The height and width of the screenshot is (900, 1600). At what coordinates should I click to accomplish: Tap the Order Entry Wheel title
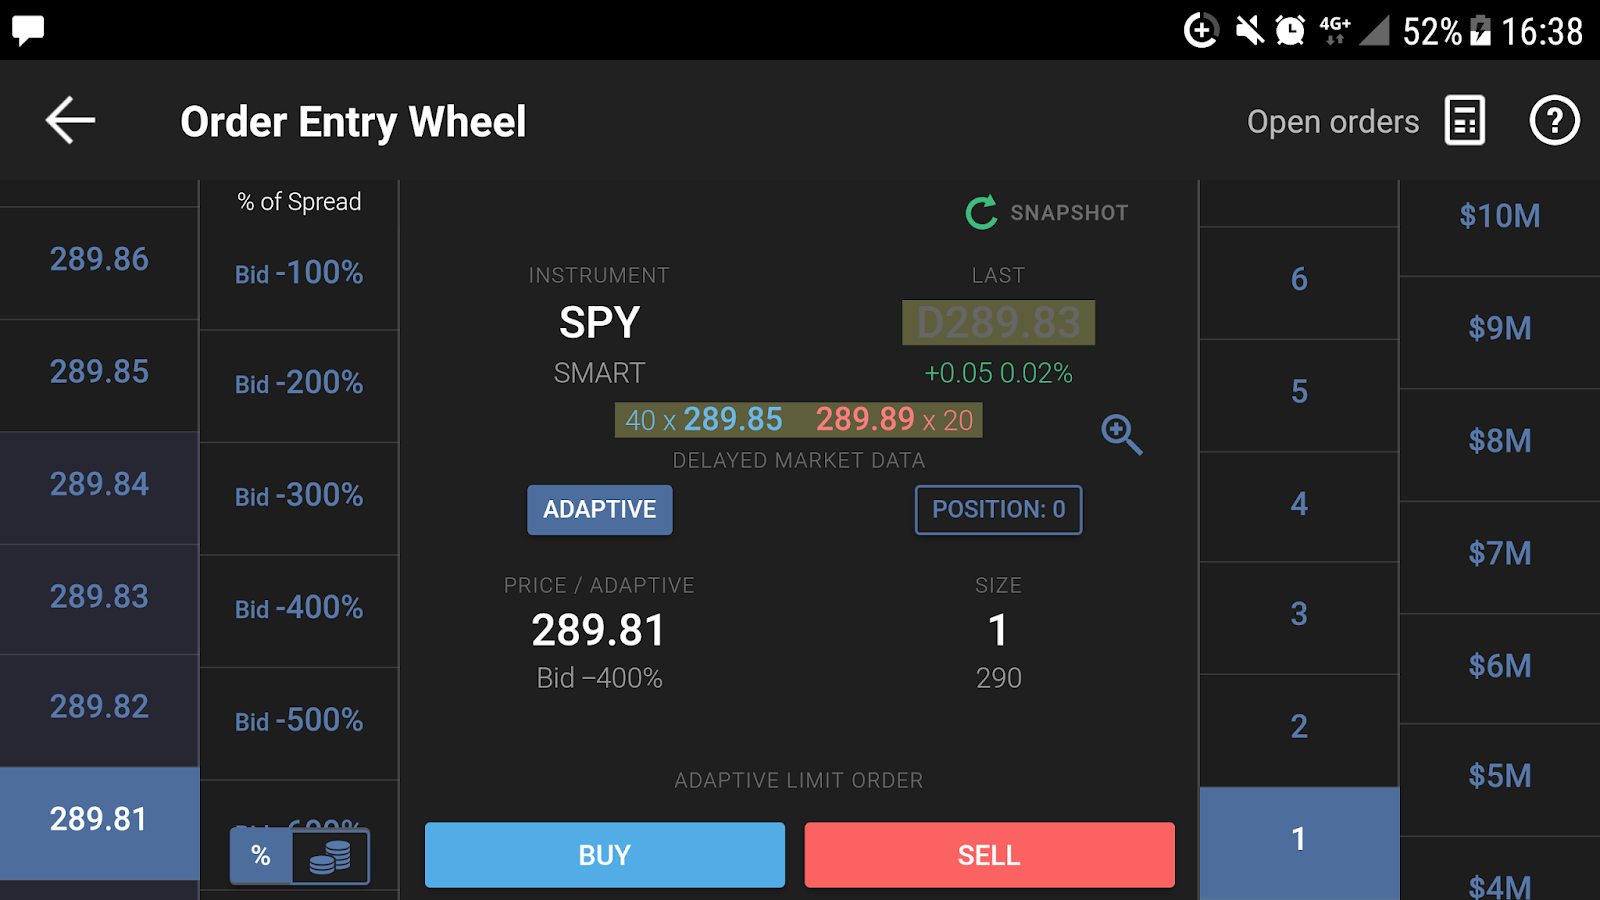coord(353,122)
